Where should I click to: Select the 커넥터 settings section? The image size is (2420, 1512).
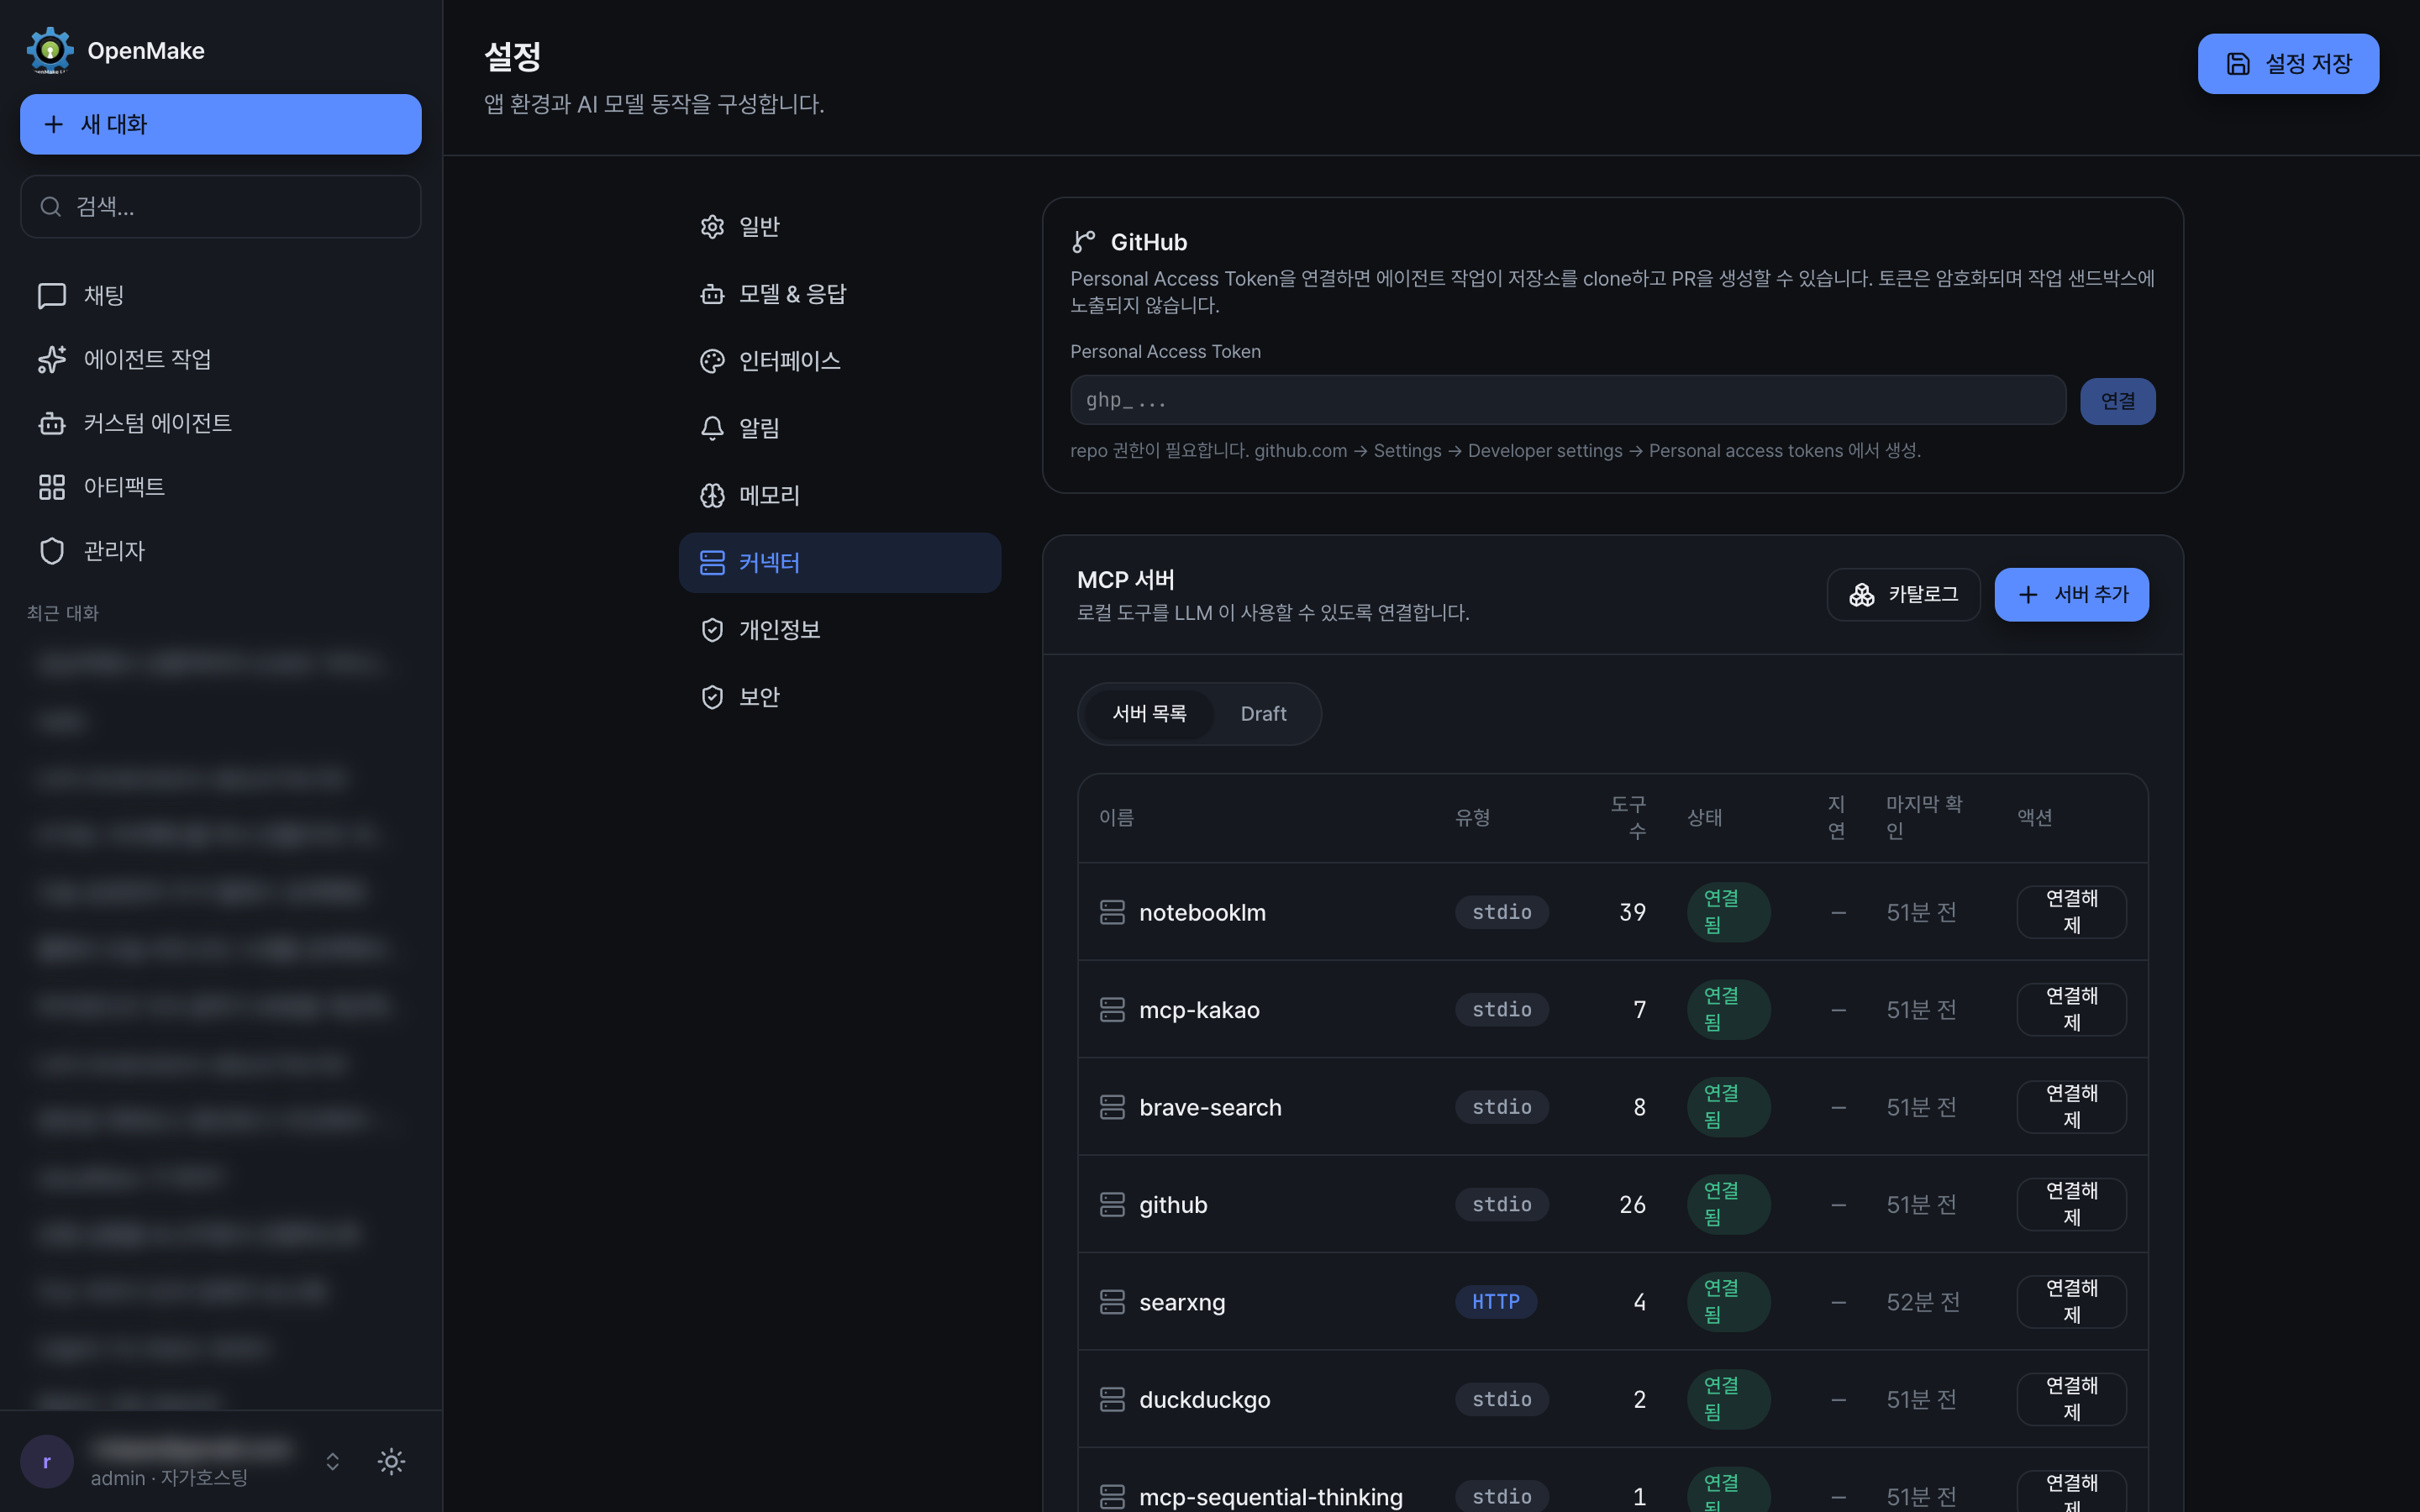click(x=840, y=562)
